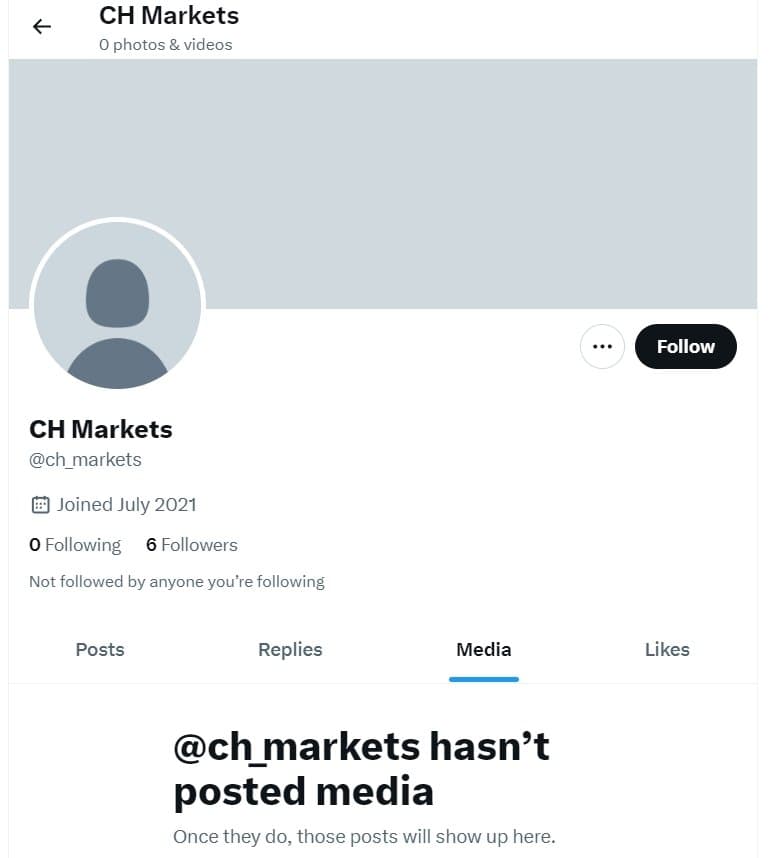Switch to the Posts tab
The height and width of the screenshot is (858, 772).
click(x=100, y=649)
